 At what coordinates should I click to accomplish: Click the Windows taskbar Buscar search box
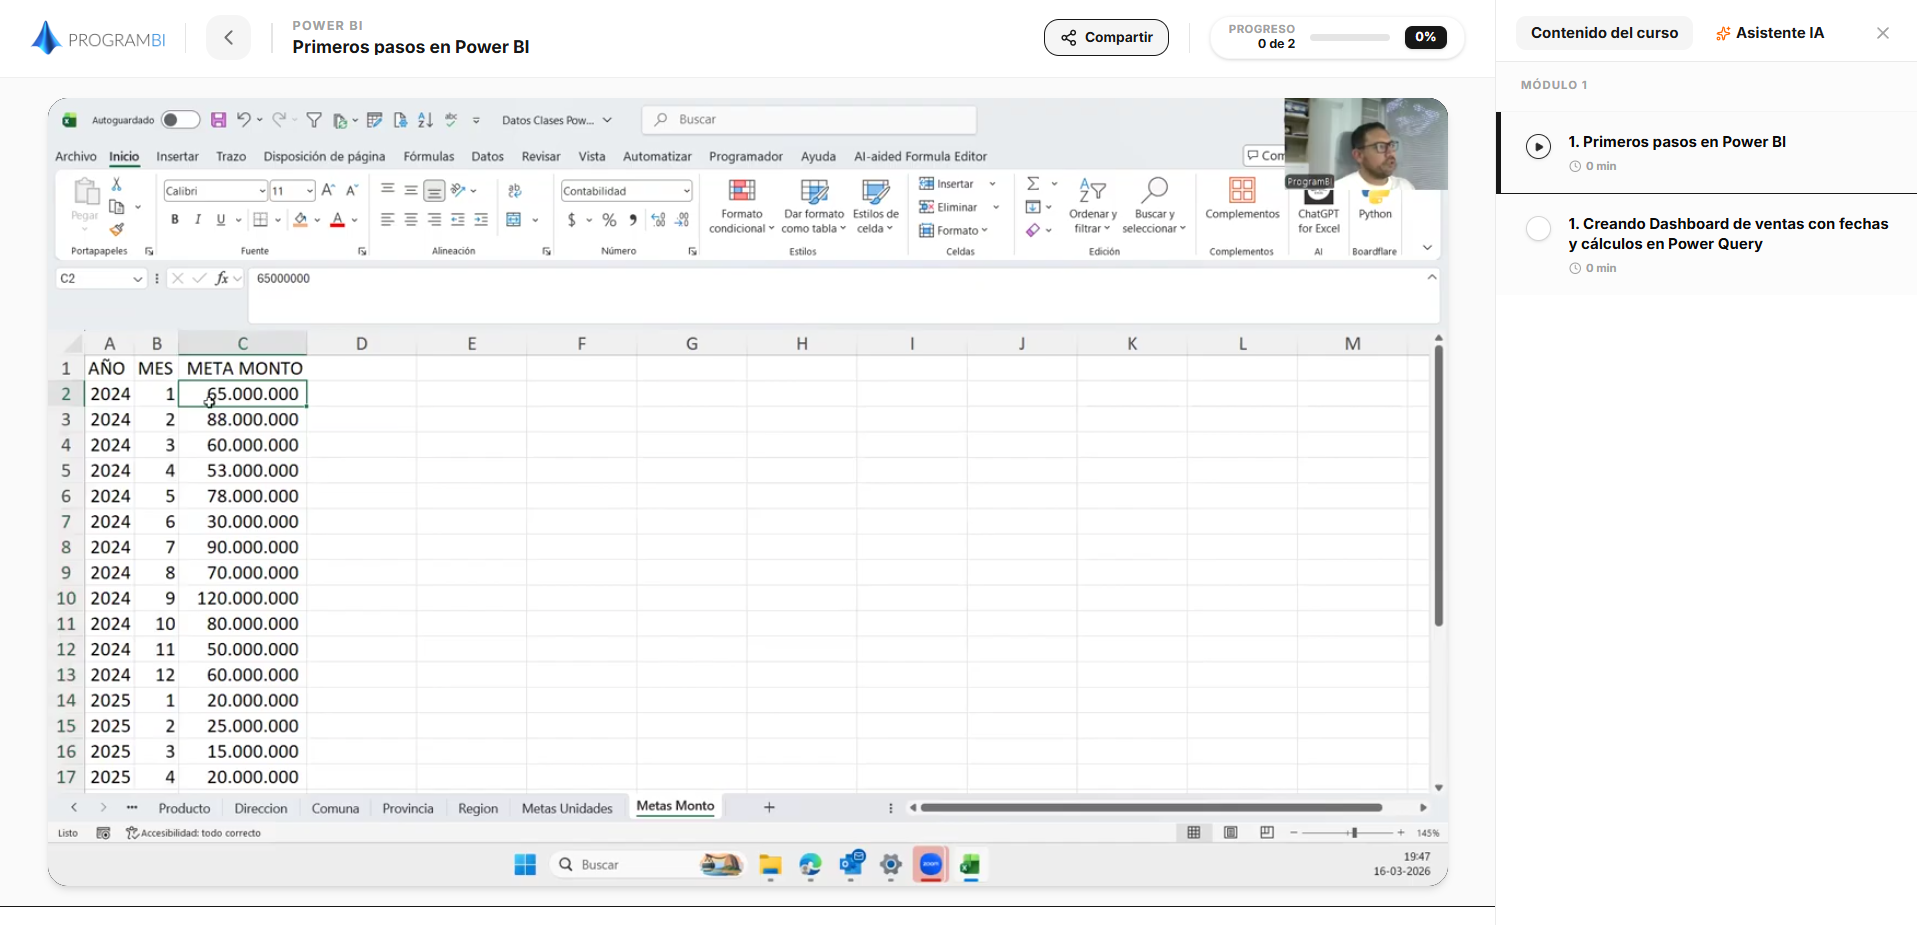(x=648, y=865)
